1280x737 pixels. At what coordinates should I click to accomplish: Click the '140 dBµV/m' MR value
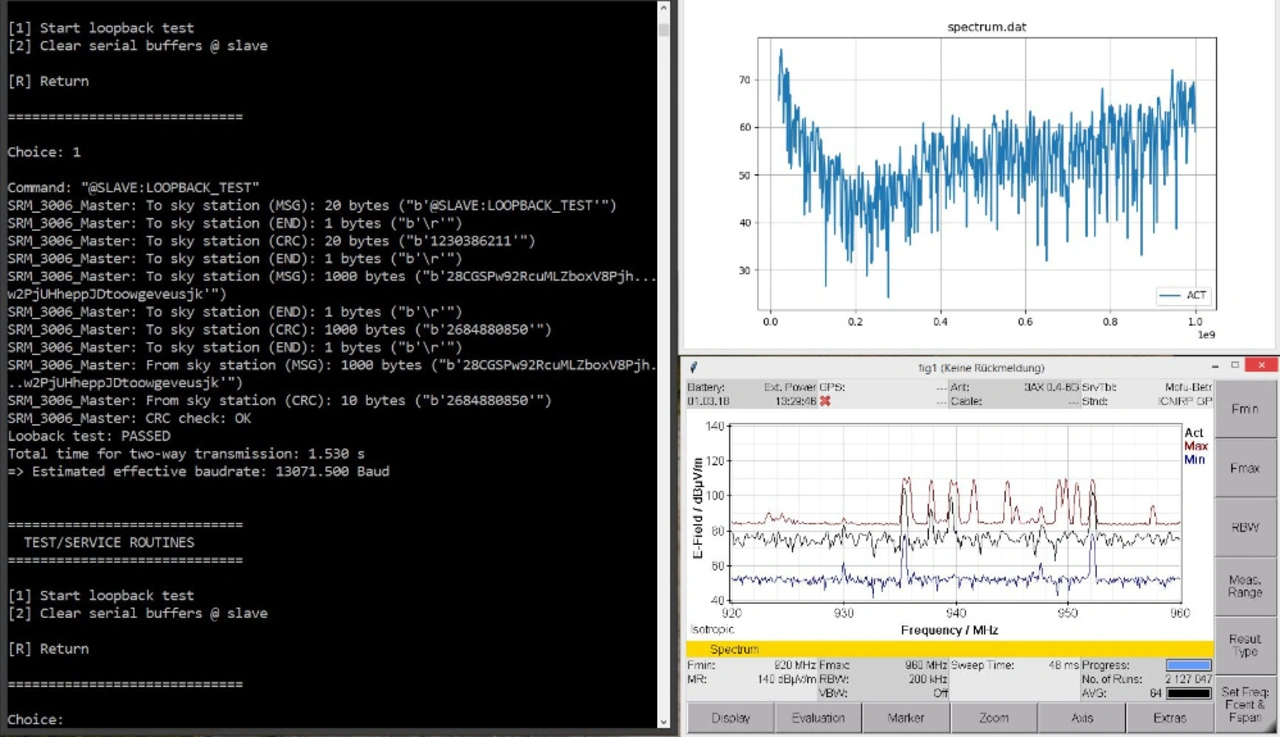point(789,678)
